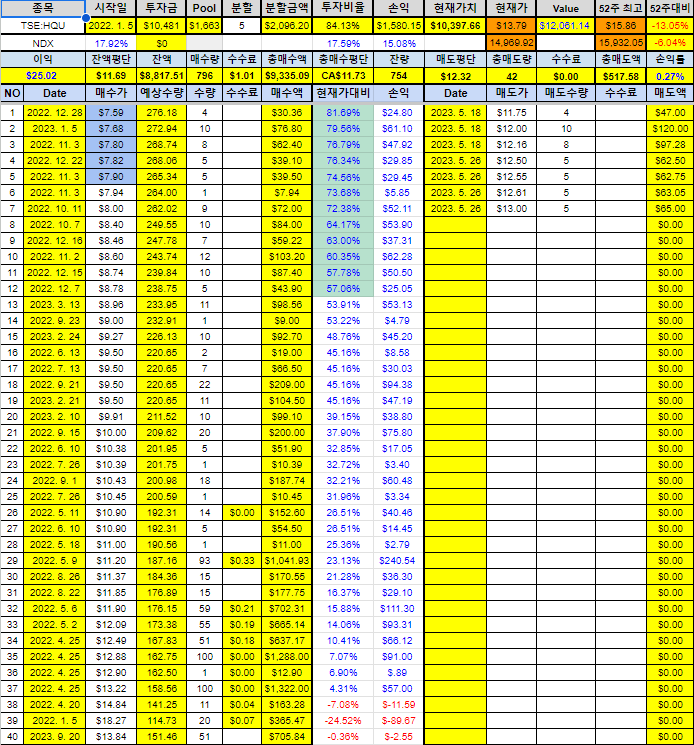The image size is (694, 745).
Task: Select the $1,322.00 buy amount cell
Action: [286, 688]
